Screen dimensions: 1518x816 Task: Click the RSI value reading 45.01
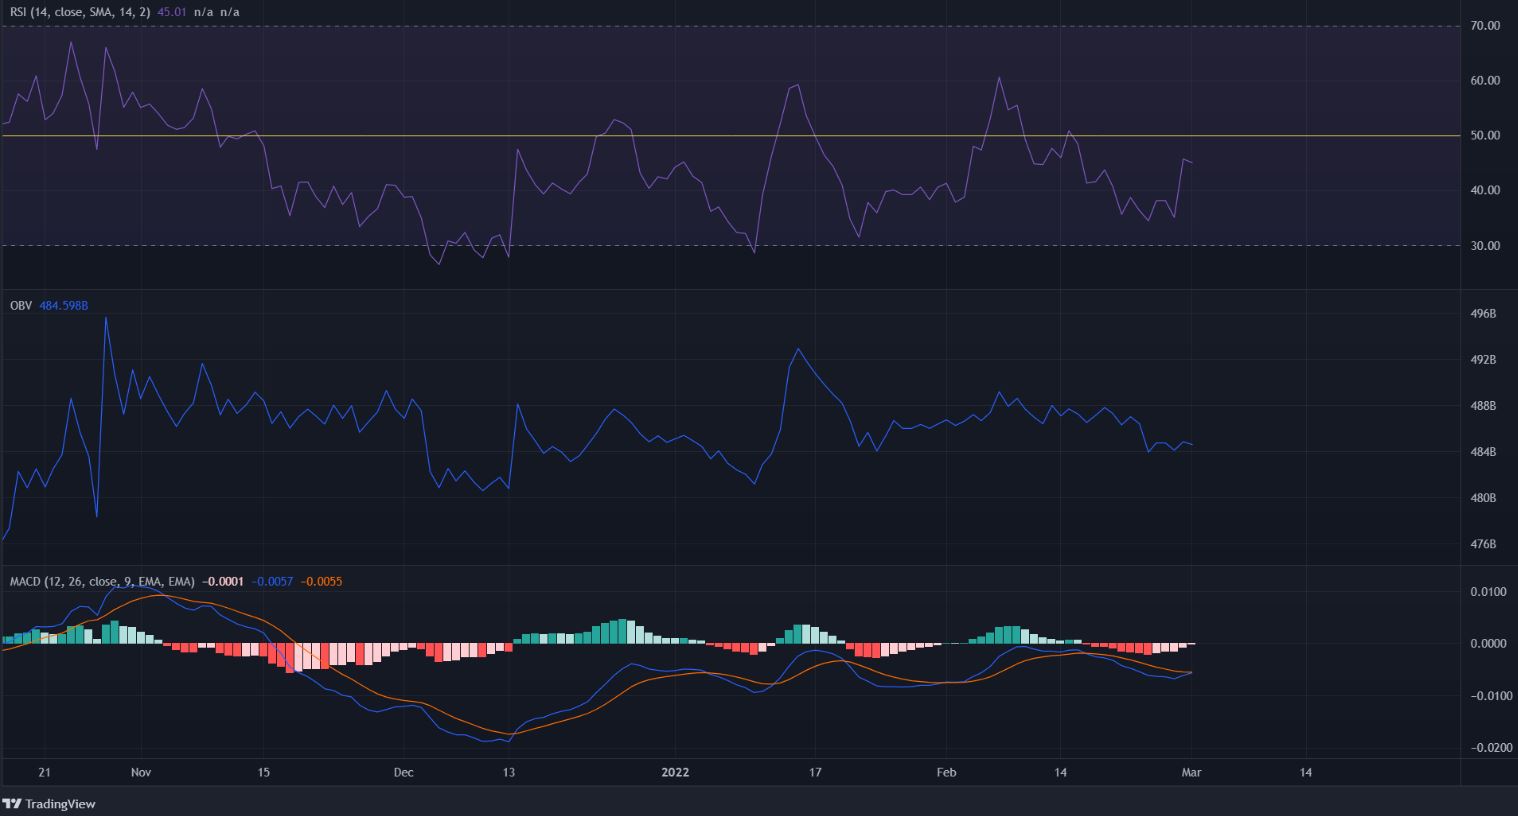click(x=172, y=12)
